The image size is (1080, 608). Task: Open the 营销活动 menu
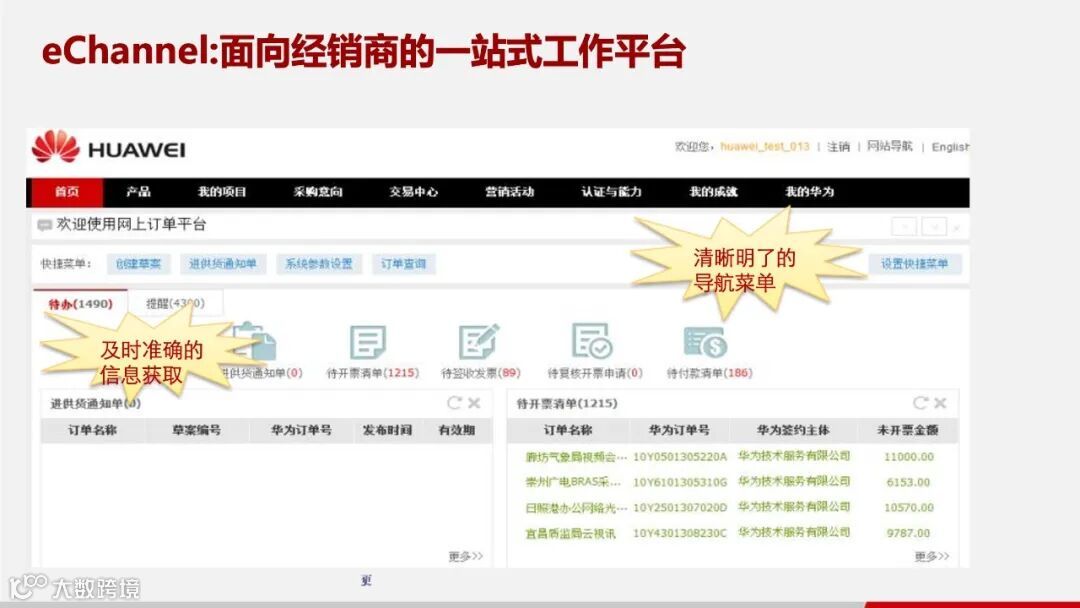click(x=510, y=192)
